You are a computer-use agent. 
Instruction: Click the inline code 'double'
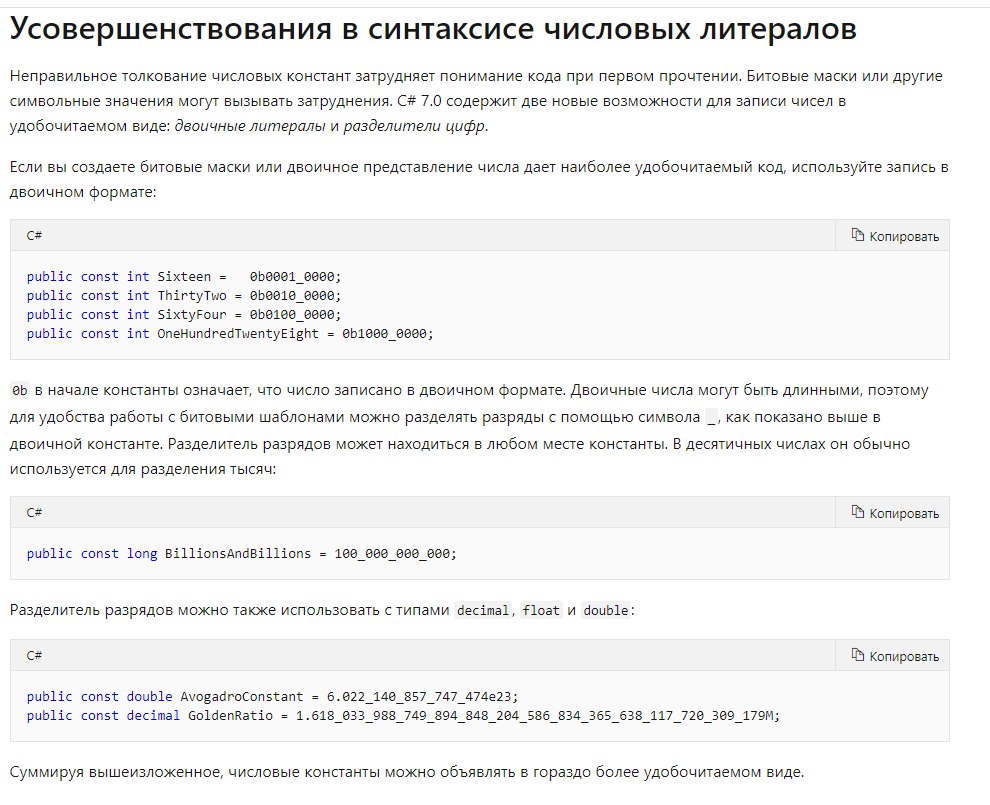[605, 611]
